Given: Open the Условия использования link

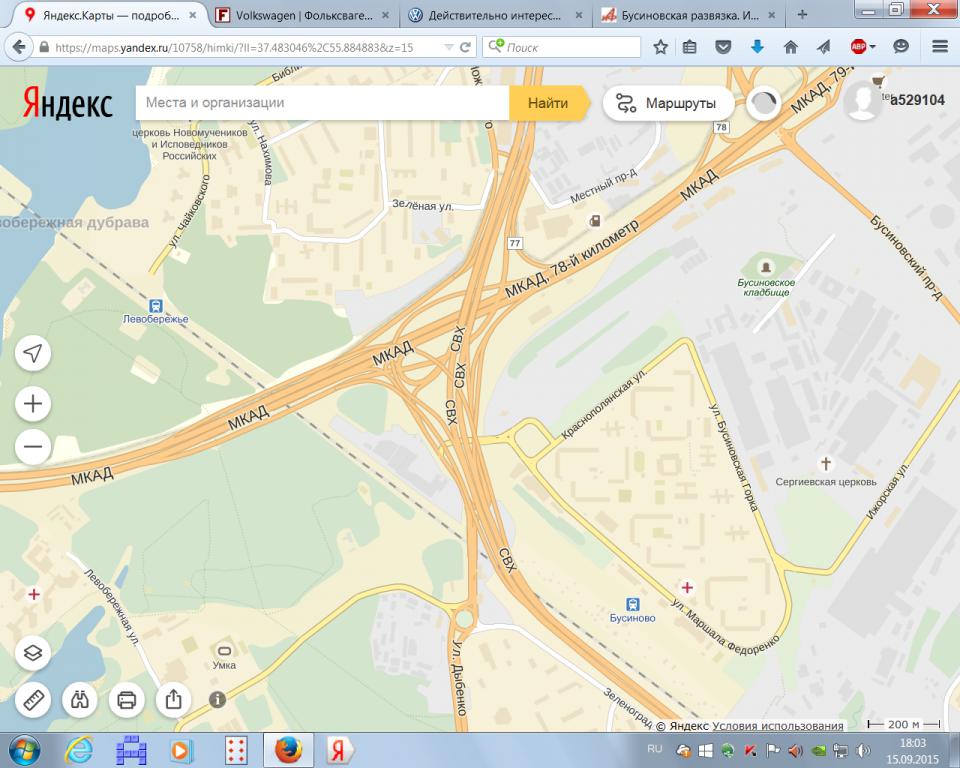Looking at the screenshot, I should (778, 726).
